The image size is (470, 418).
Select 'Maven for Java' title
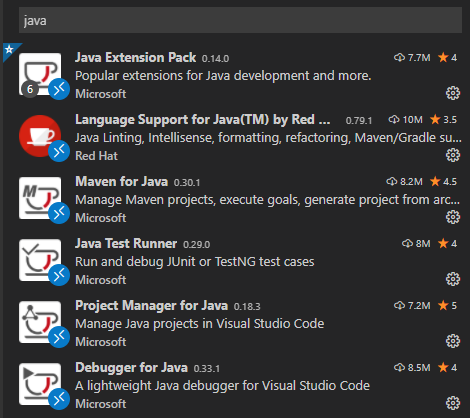coord(121,182)
